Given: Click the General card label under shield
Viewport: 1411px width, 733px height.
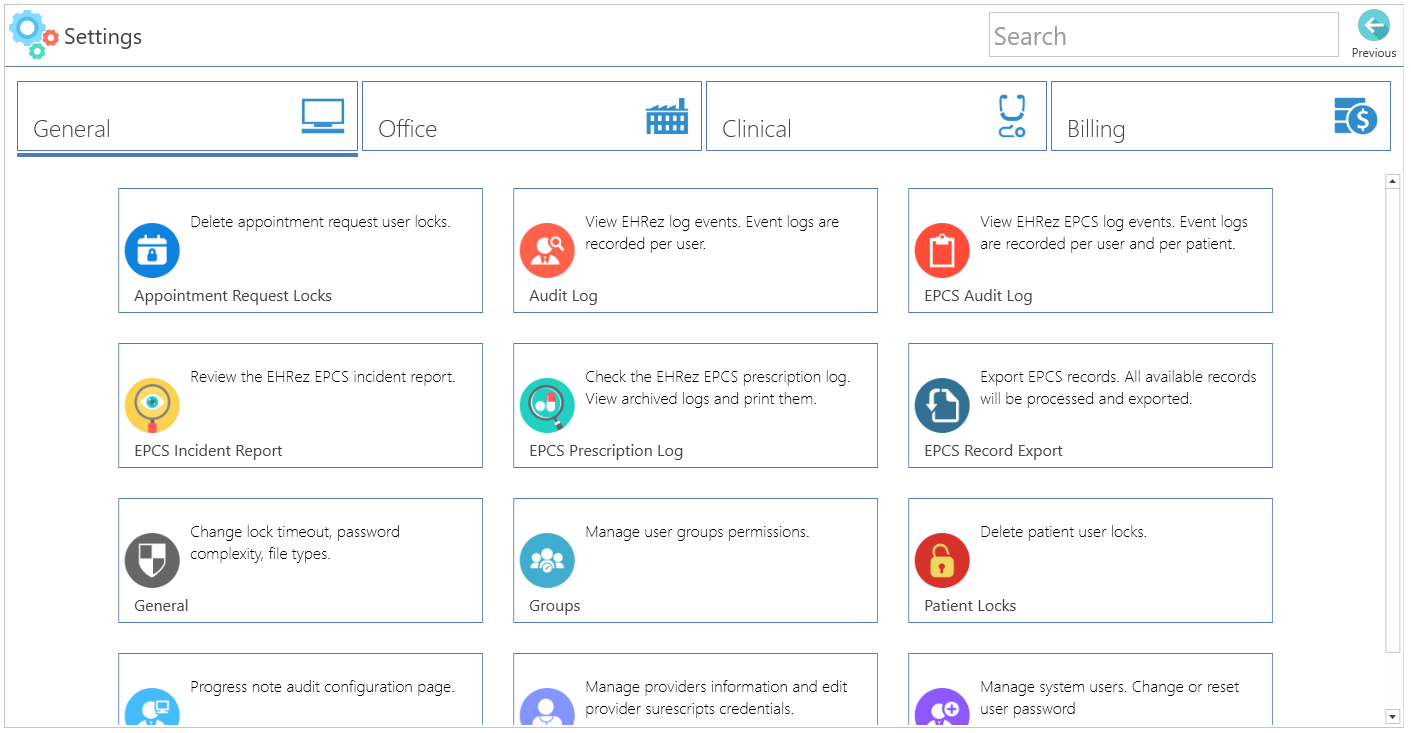Looking at the screenshot, I should point(161,606).
